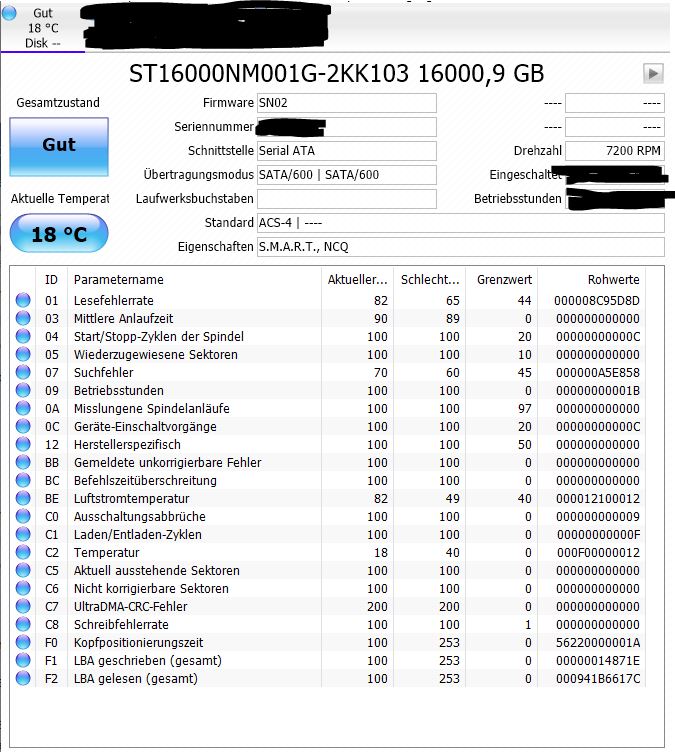
Task: Click the Parametername column header
Action: pos(194,280)
